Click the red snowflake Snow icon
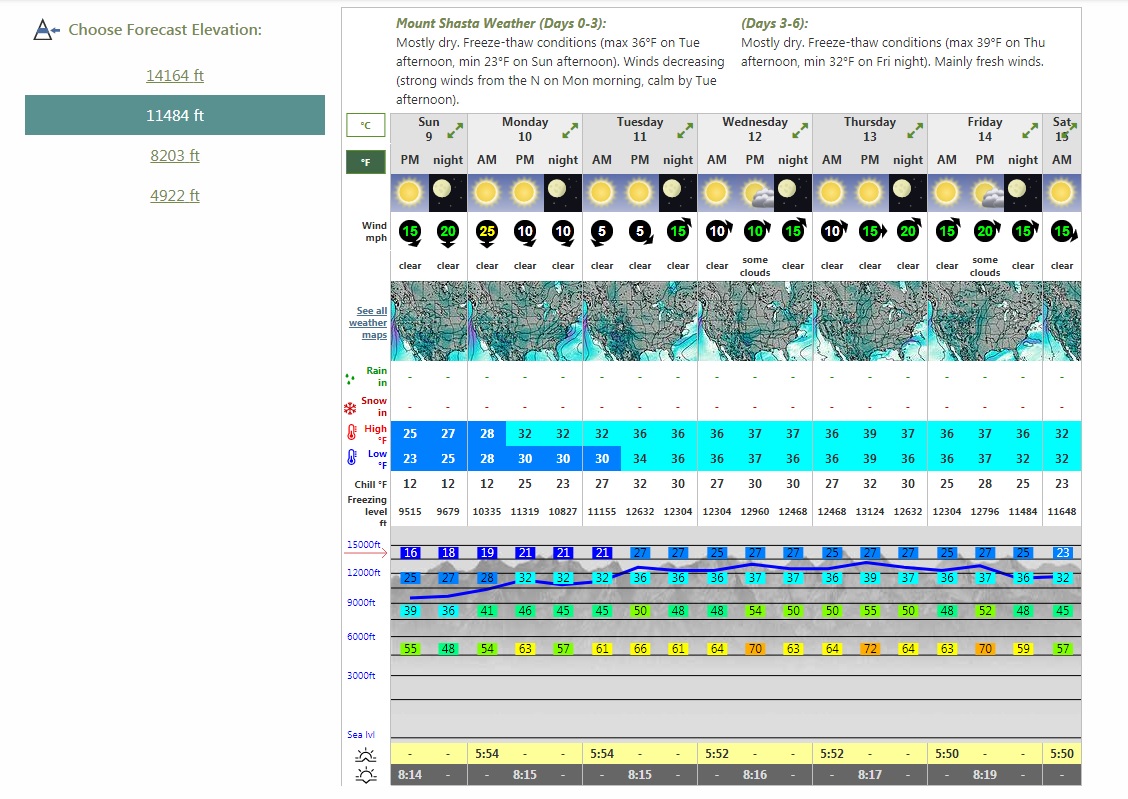 click(350, 408)
